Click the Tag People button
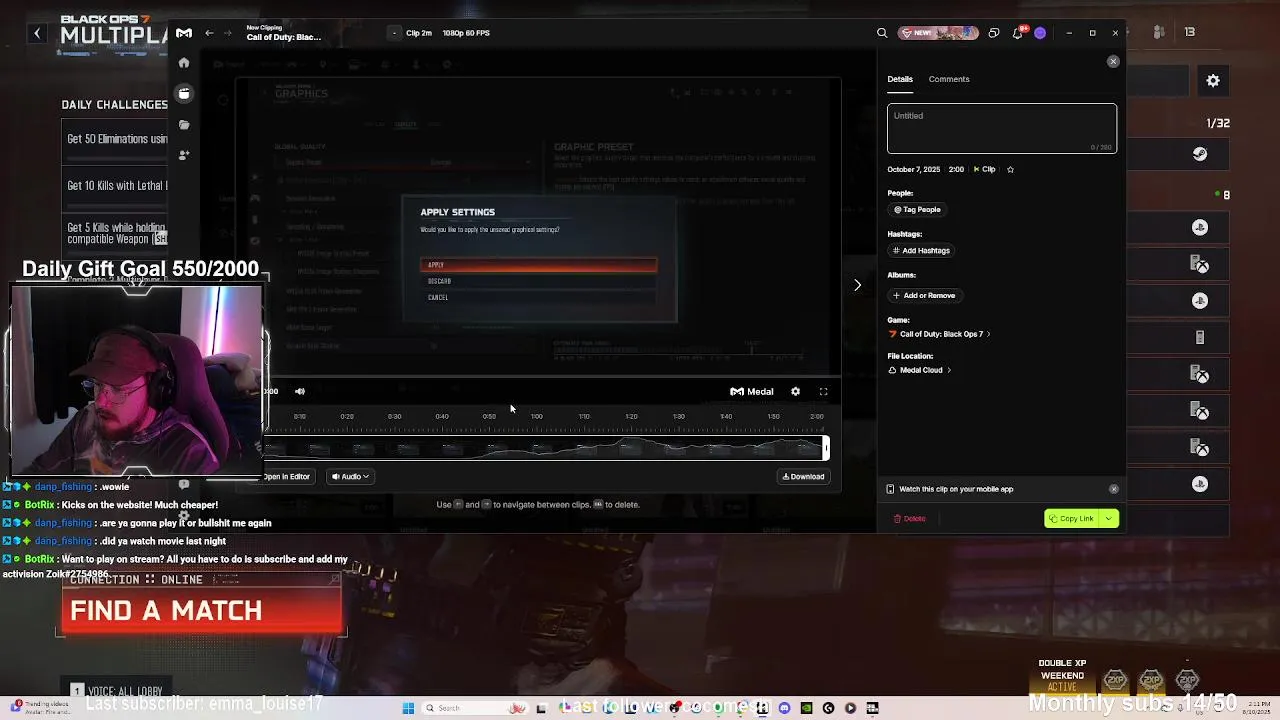The image size is (1280, 720). (917, 210)
